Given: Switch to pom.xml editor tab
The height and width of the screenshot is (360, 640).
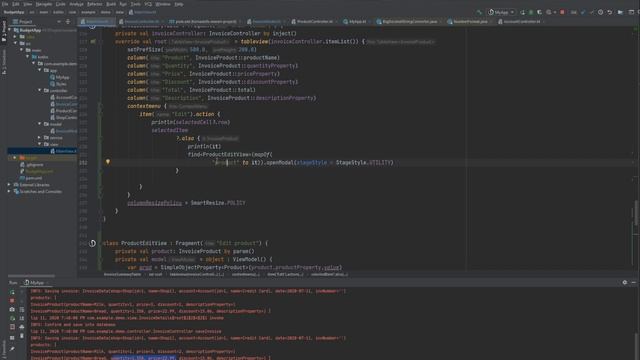Looking at the screenshot, I should [205, 22].
